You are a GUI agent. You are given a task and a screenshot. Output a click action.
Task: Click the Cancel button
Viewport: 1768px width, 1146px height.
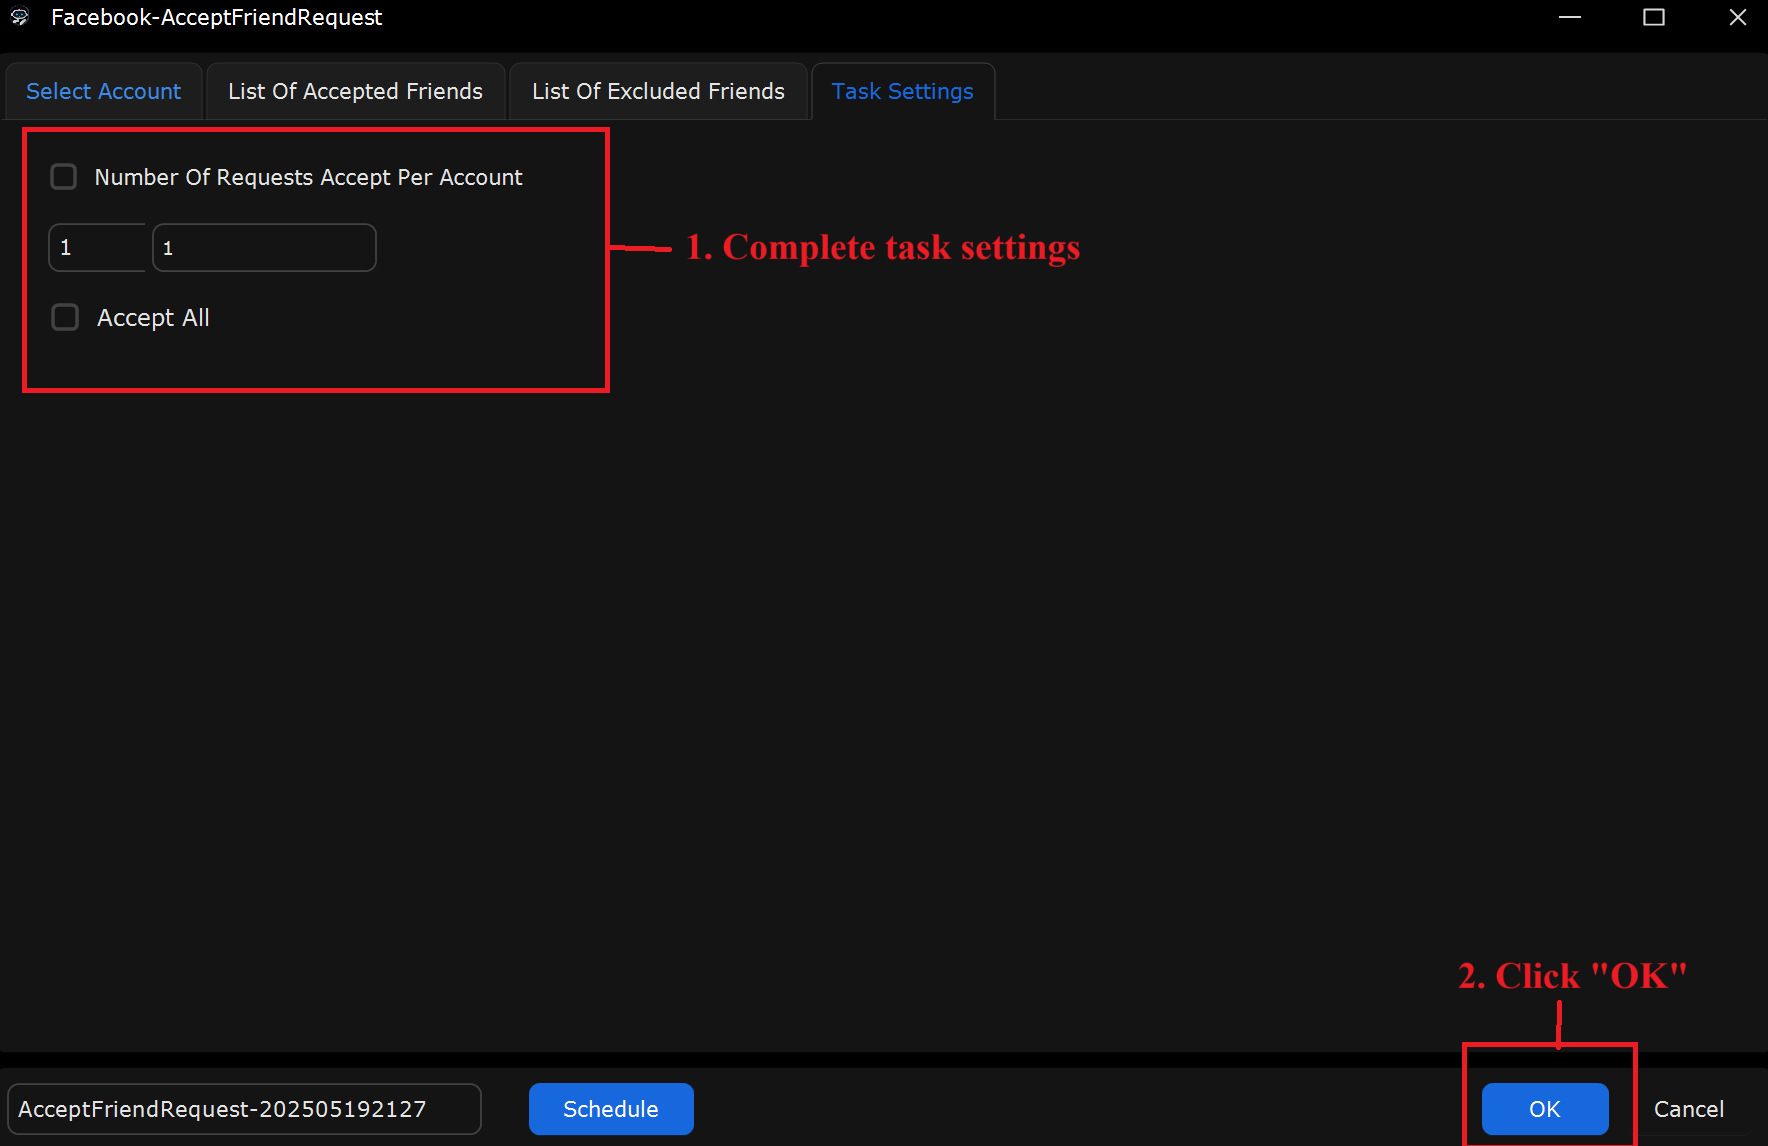[1689, 1109]
